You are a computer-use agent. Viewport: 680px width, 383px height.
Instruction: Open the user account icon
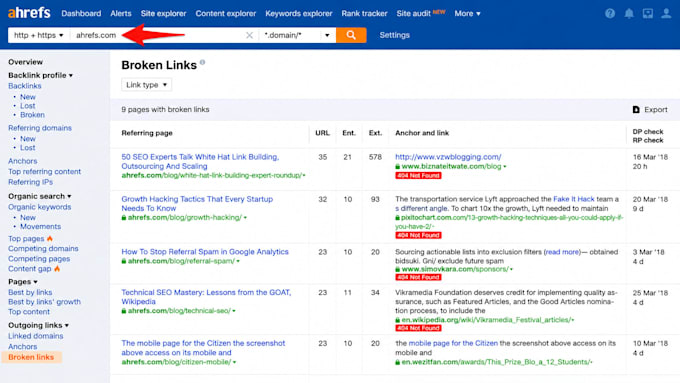666,13
